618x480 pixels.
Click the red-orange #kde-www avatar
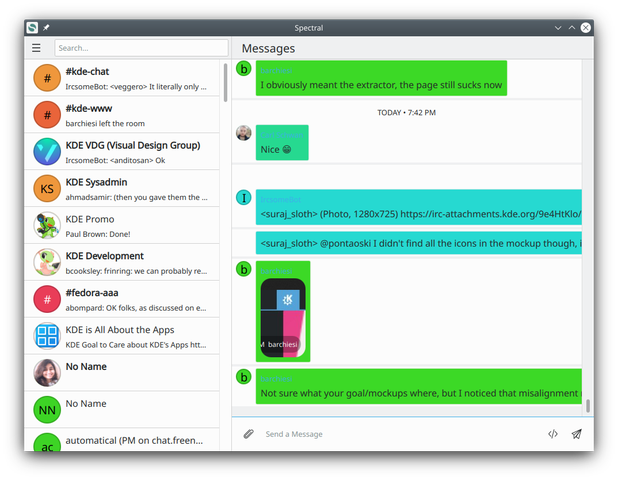[x=47, y=115]
